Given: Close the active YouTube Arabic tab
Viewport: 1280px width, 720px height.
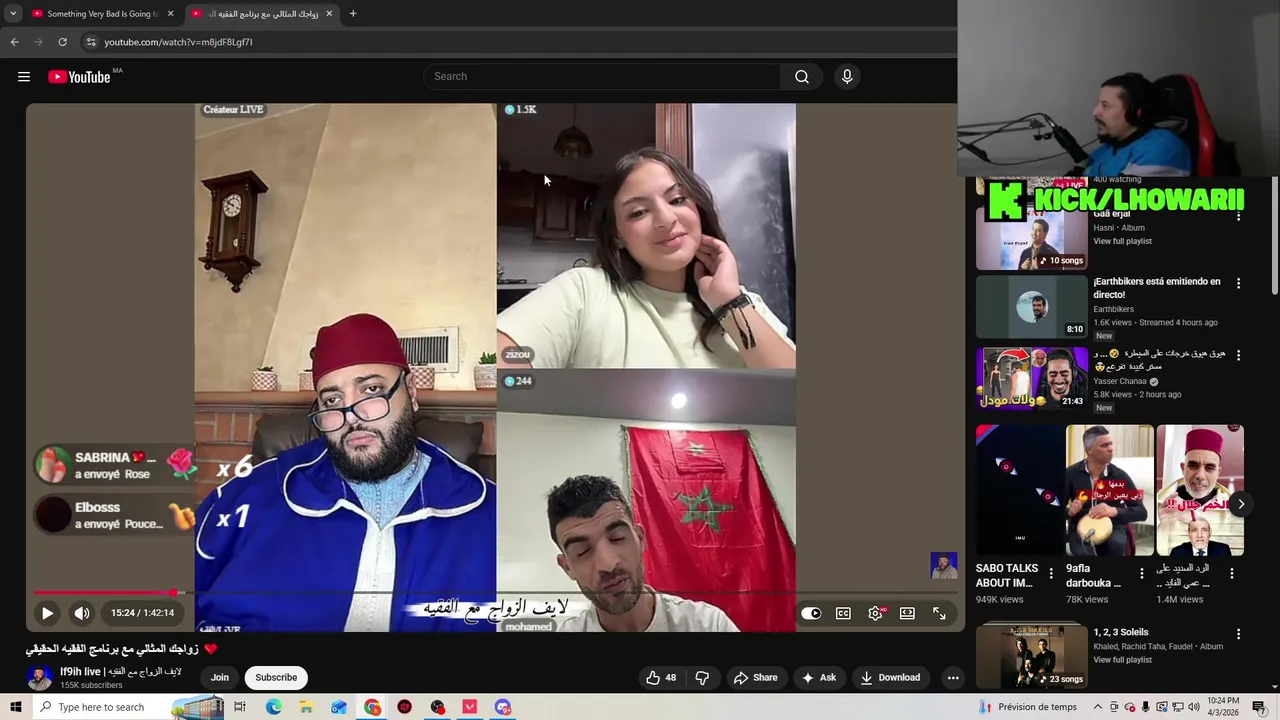Looking at the screenshot, I should pyautogui.click(x=329, y=14).
